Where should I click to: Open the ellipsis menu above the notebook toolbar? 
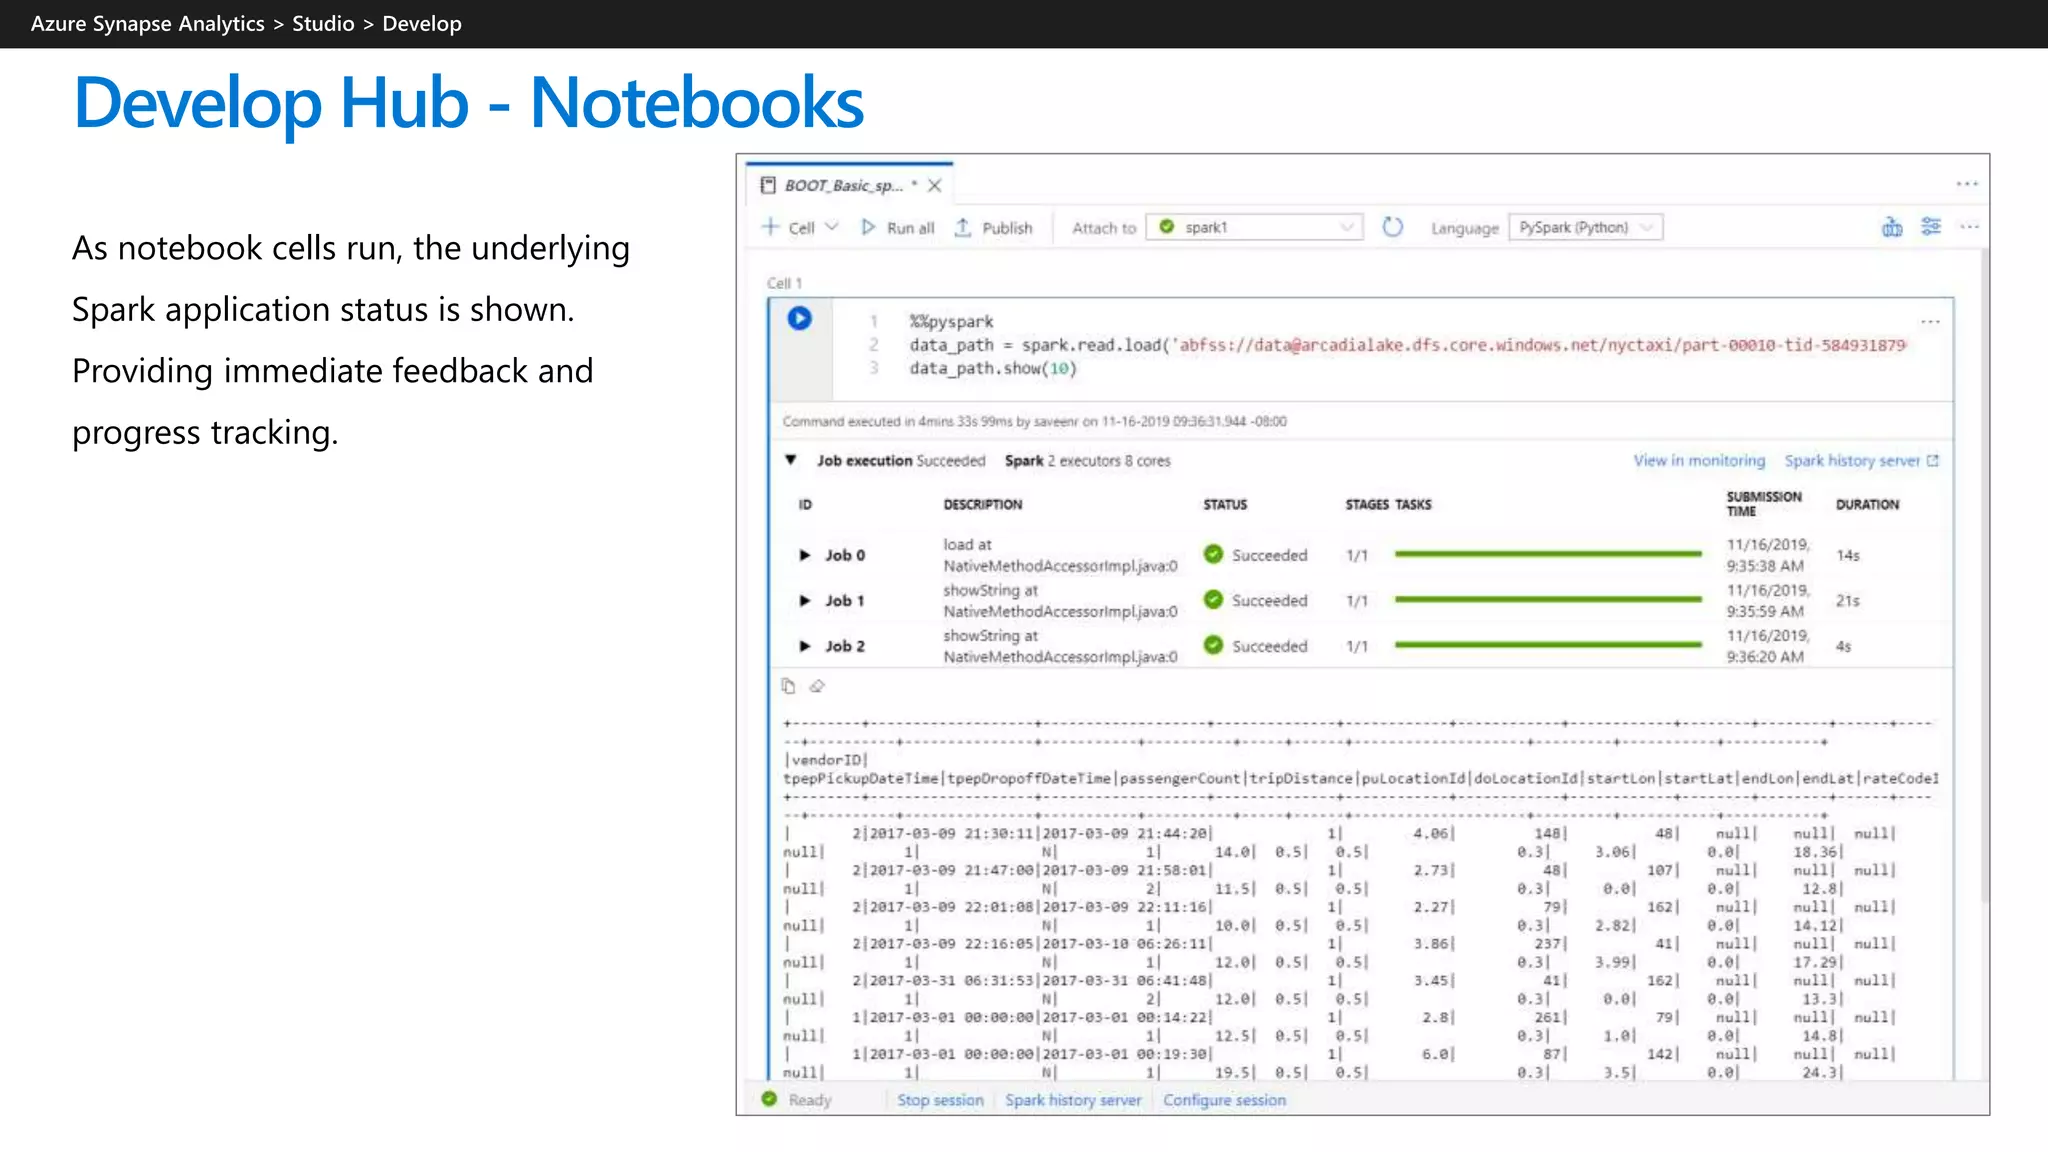(1967, 184)
